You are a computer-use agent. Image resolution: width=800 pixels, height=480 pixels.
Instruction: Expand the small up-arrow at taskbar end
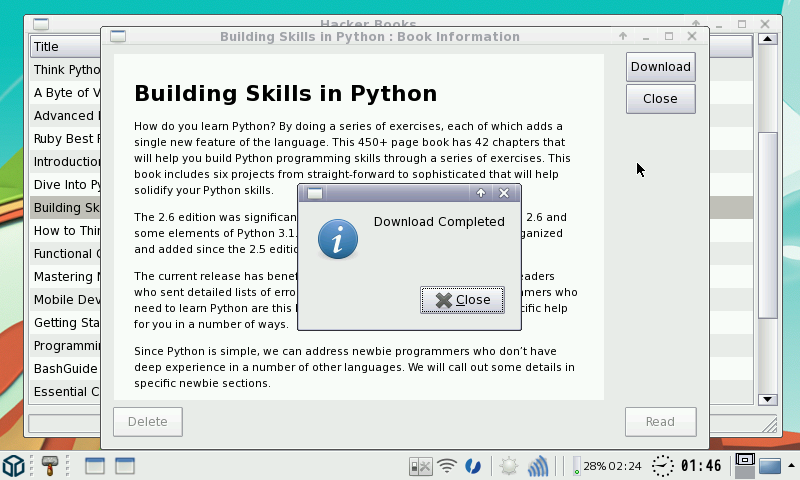[791, 465]
